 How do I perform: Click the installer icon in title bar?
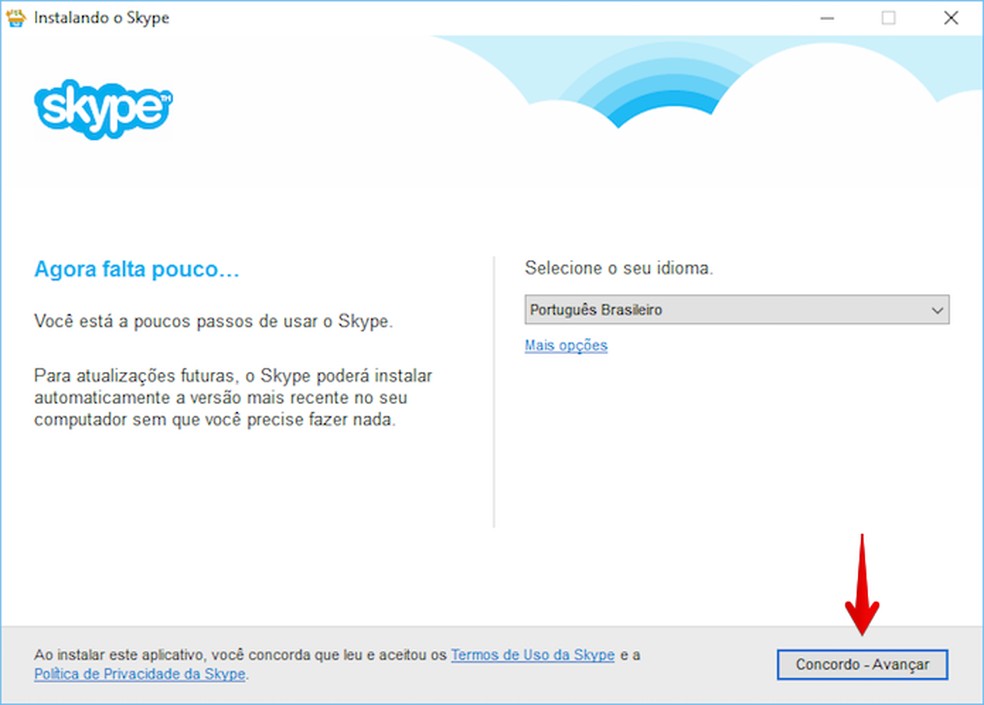pos(16,18)
